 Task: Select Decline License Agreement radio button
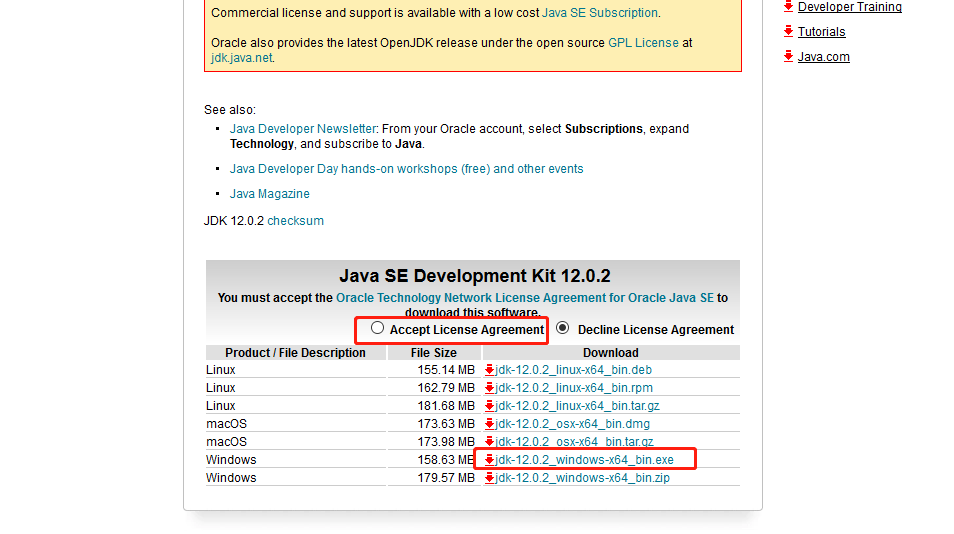(x=563, y=328)
